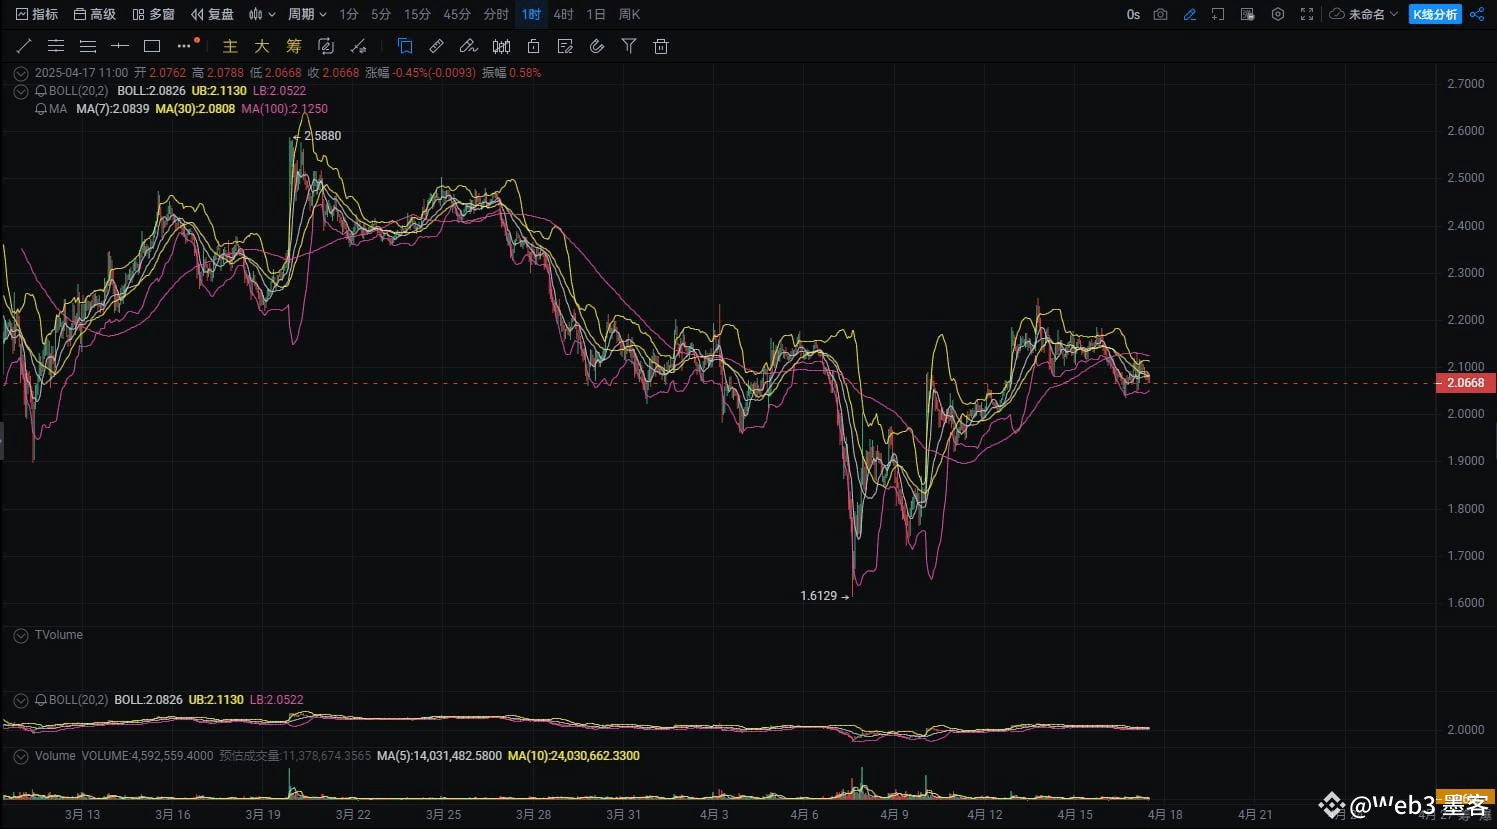Collapse the TVolume indicator panel
Image resolution: width=1497 pixels, height=829 pixels.
(x=20, y=635)
